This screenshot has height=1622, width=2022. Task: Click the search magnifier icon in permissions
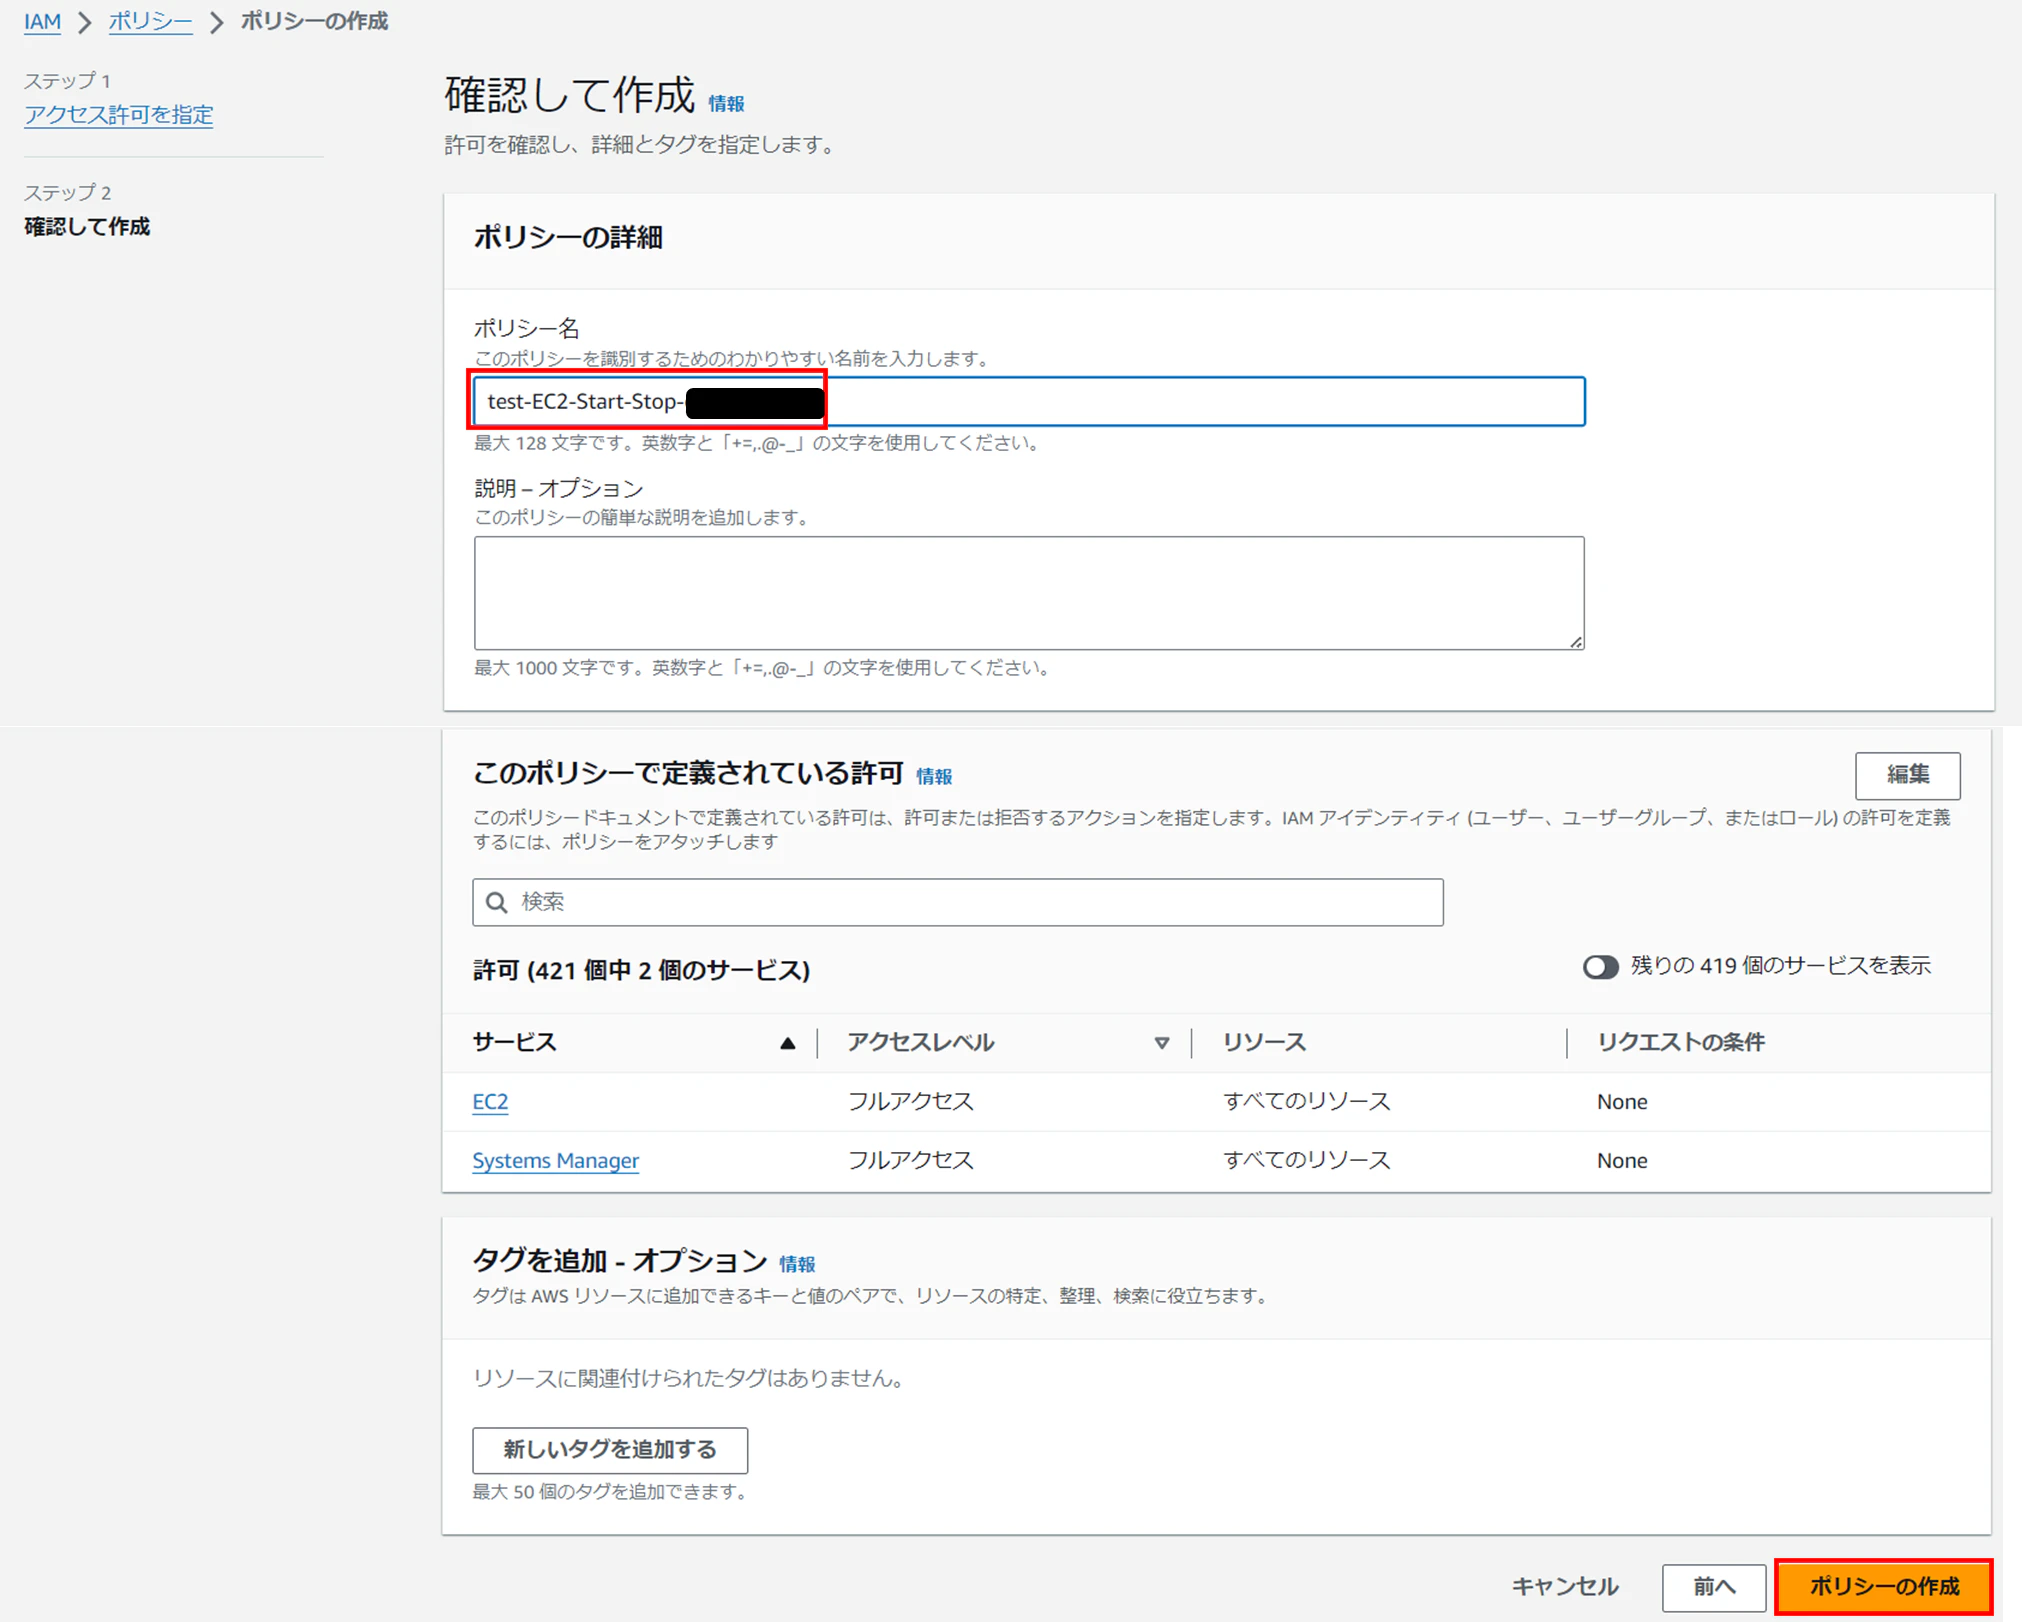click(x=497, y=902)
